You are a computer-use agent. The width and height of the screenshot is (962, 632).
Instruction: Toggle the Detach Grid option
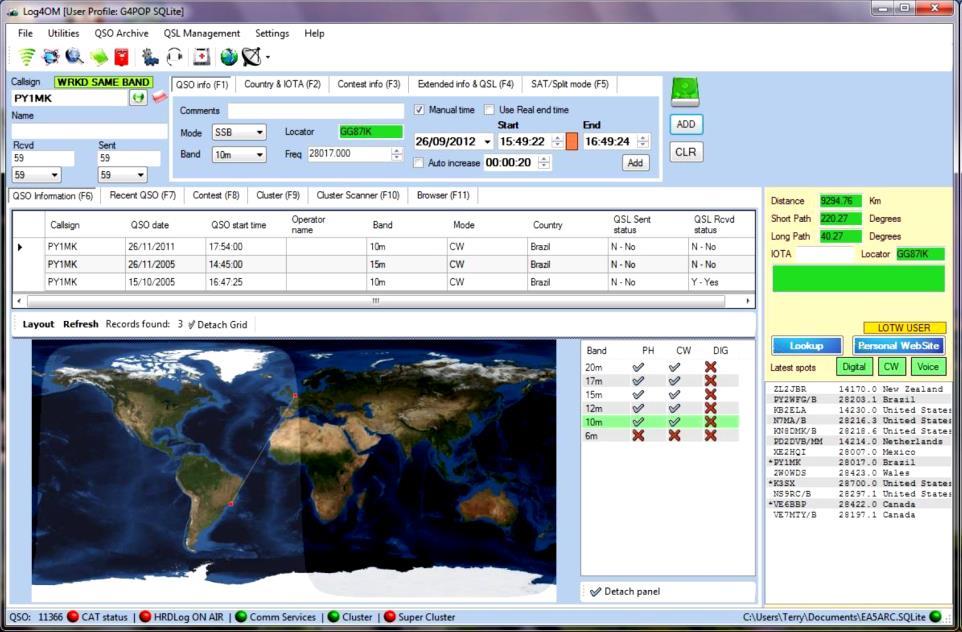(217, 325)
